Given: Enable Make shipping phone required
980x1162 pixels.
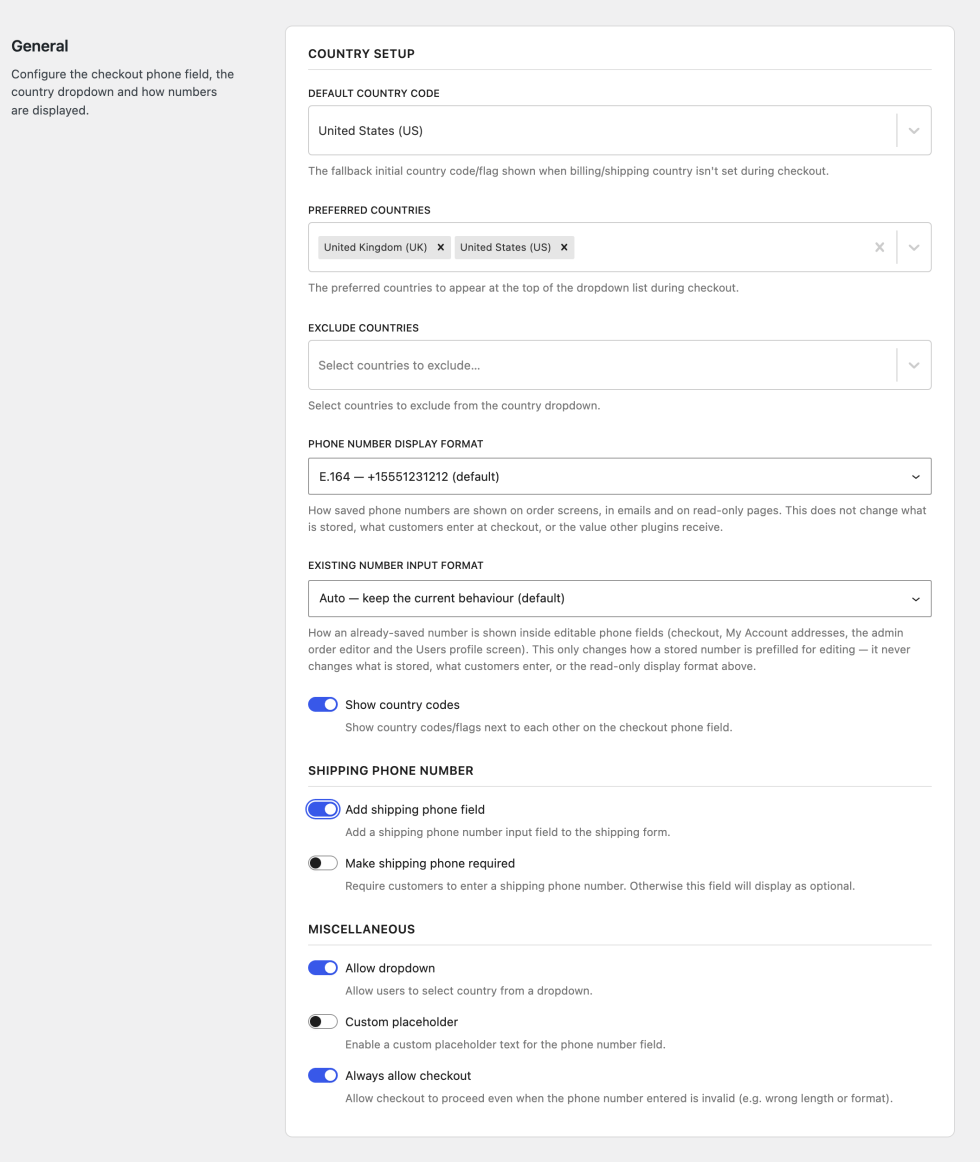Looking at the screenshot, I should [323, 863].
